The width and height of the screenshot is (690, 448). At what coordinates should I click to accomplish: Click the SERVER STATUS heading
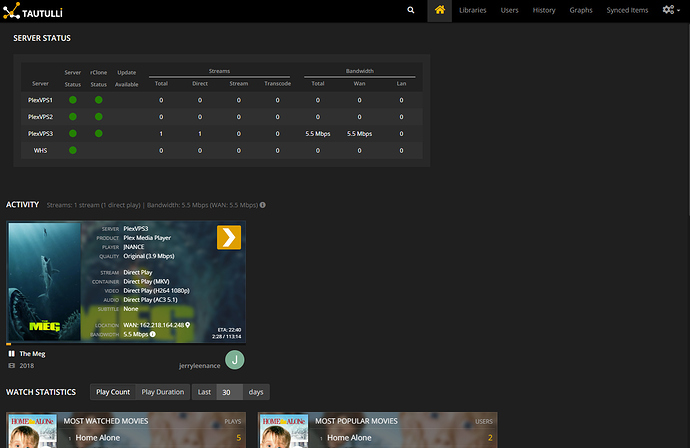pyautogui.click(x=42, y=38)
